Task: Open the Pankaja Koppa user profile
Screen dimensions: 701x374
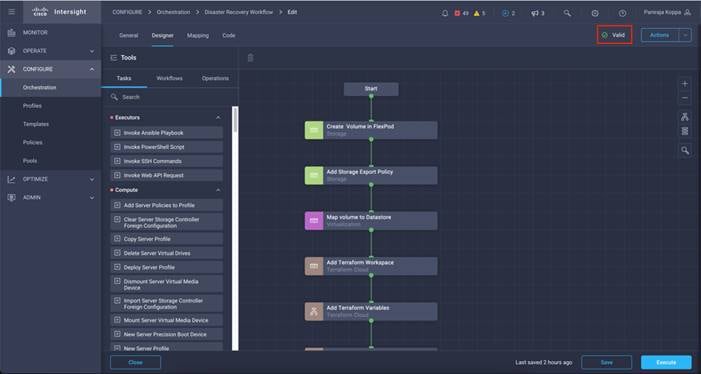Action: coord(667,13)
